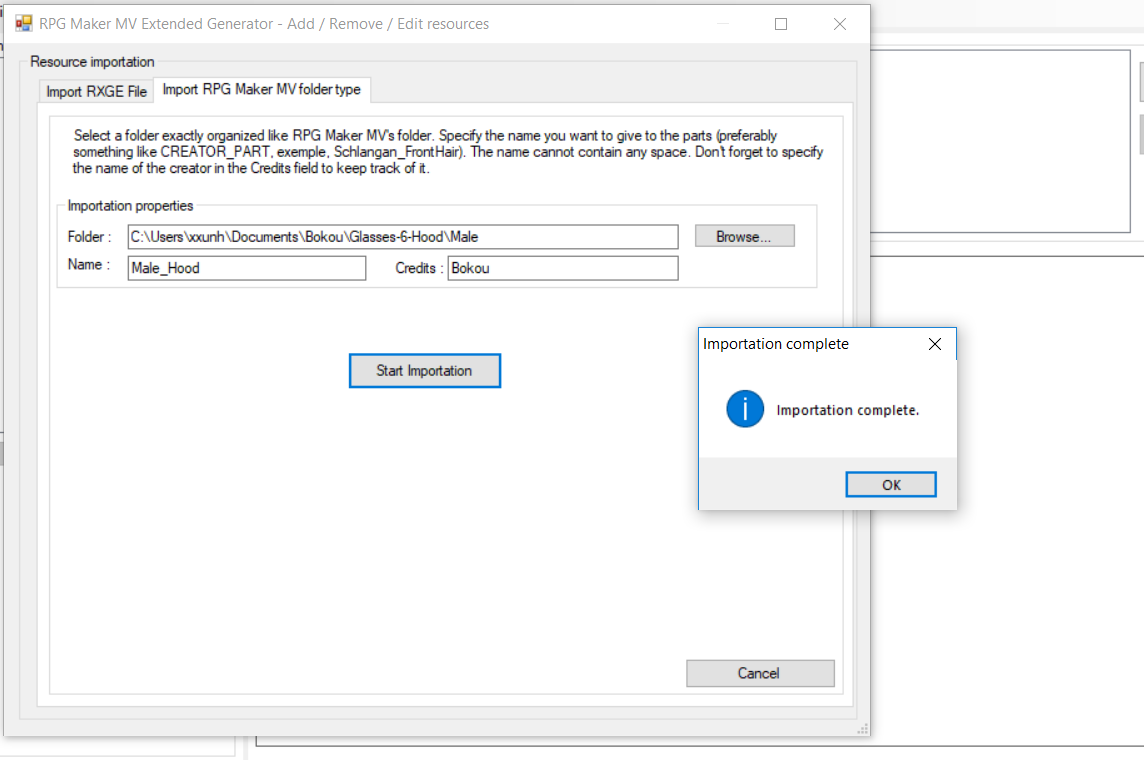Click OK in Importation complete dialog

[x=891, y=485]
